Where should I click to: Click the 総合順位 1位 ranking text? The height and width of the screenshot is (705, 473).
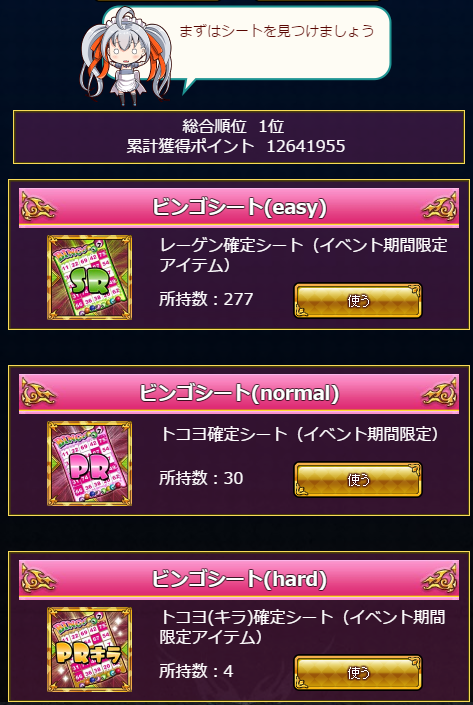(x=233, y=126)
